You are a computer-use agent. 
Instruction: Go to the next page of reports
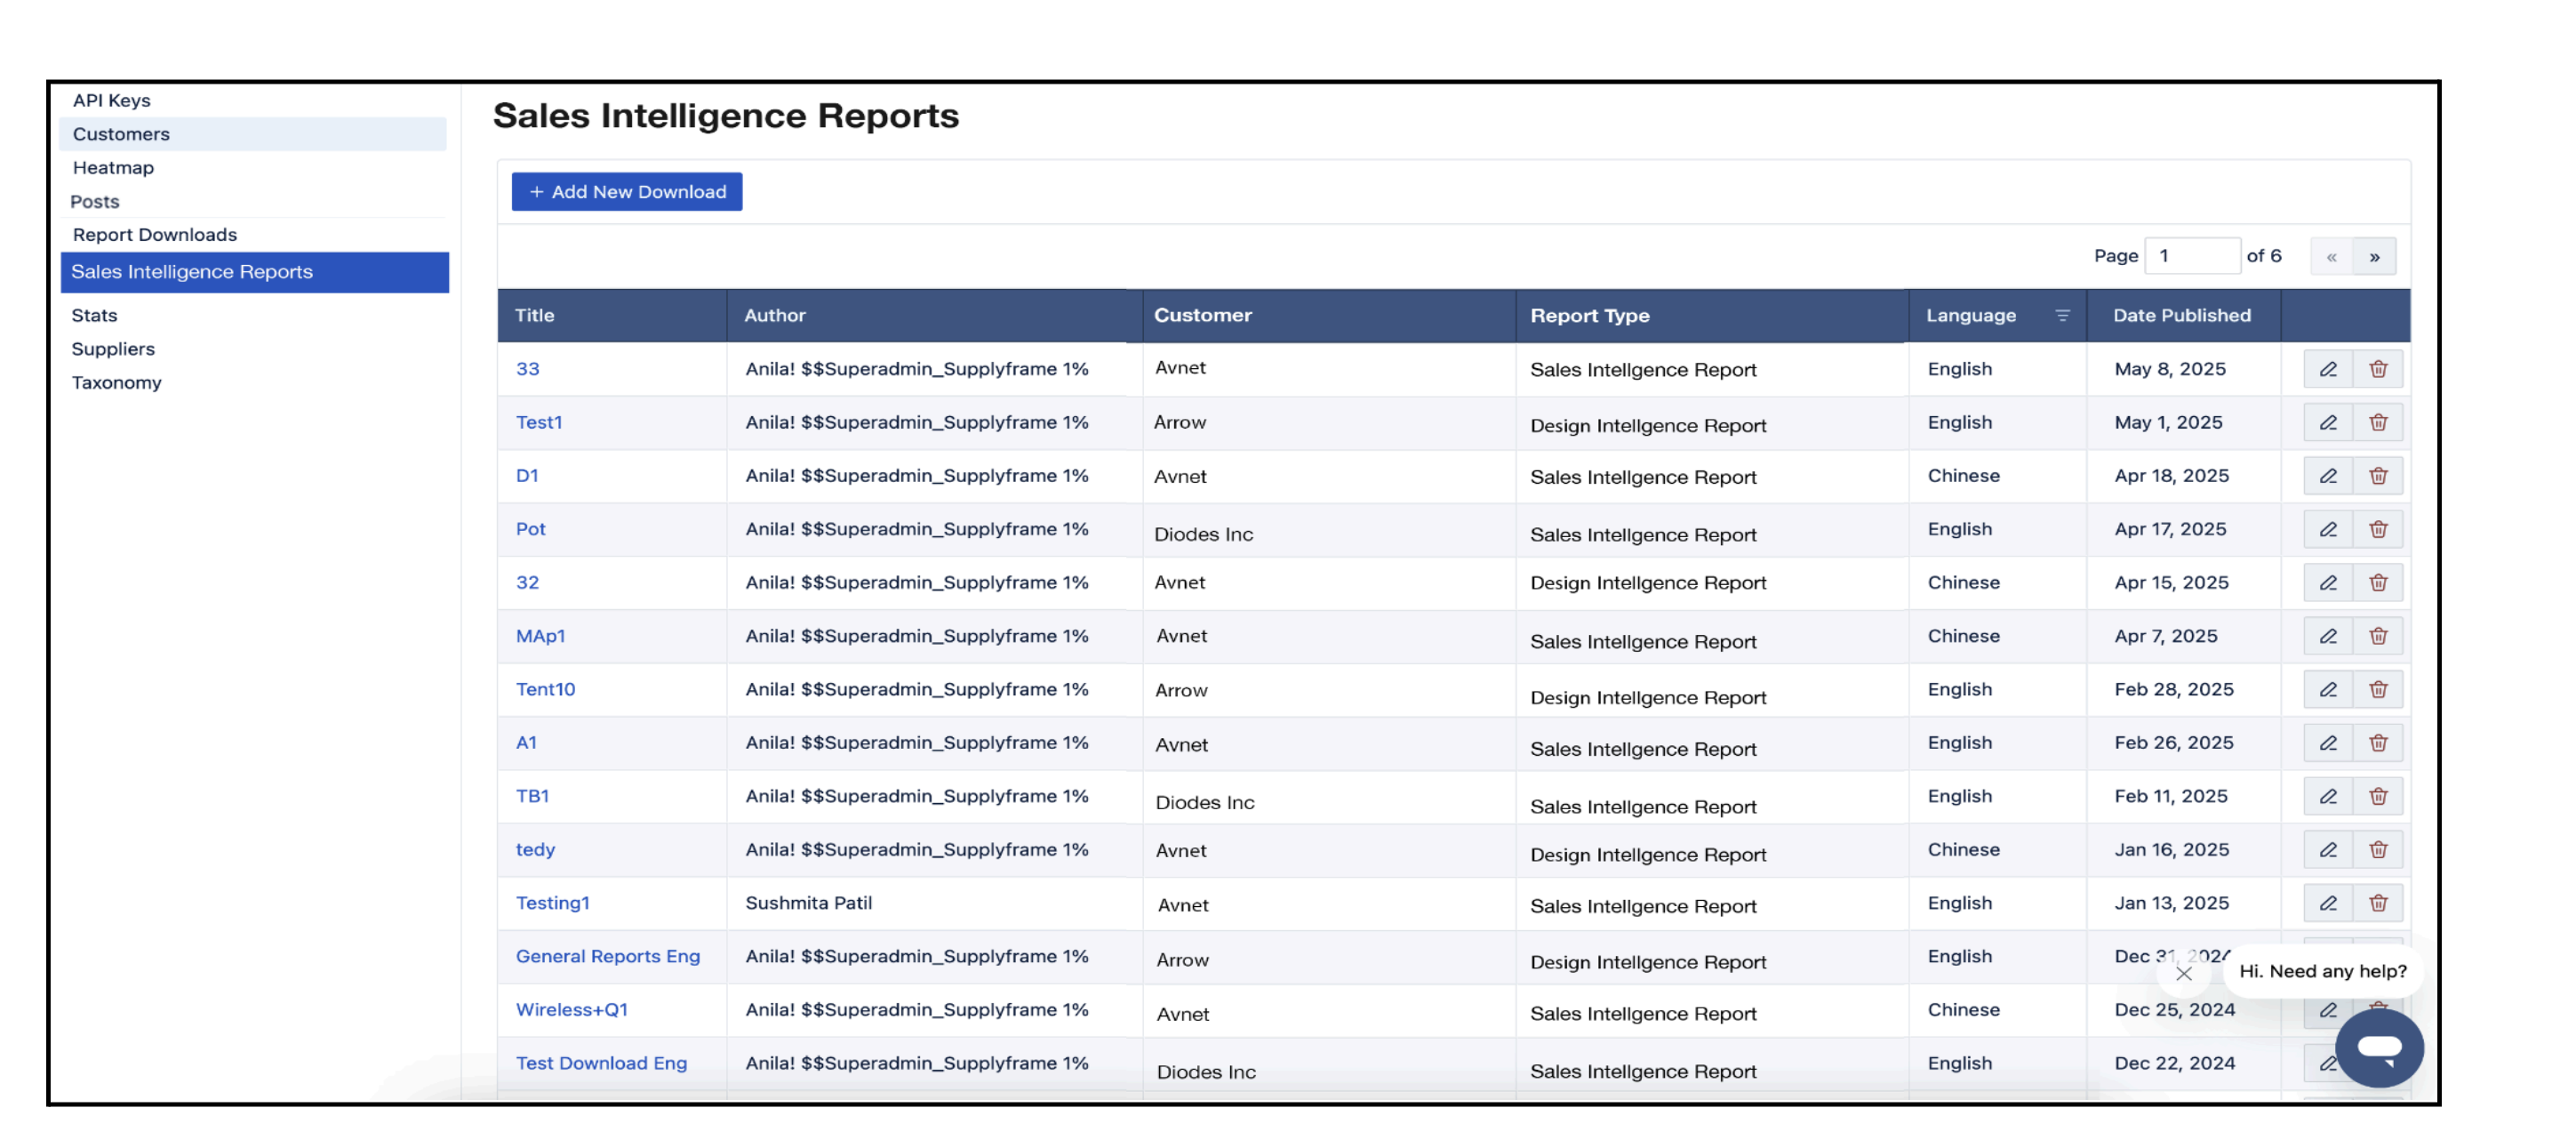[x=2374, y=257]
